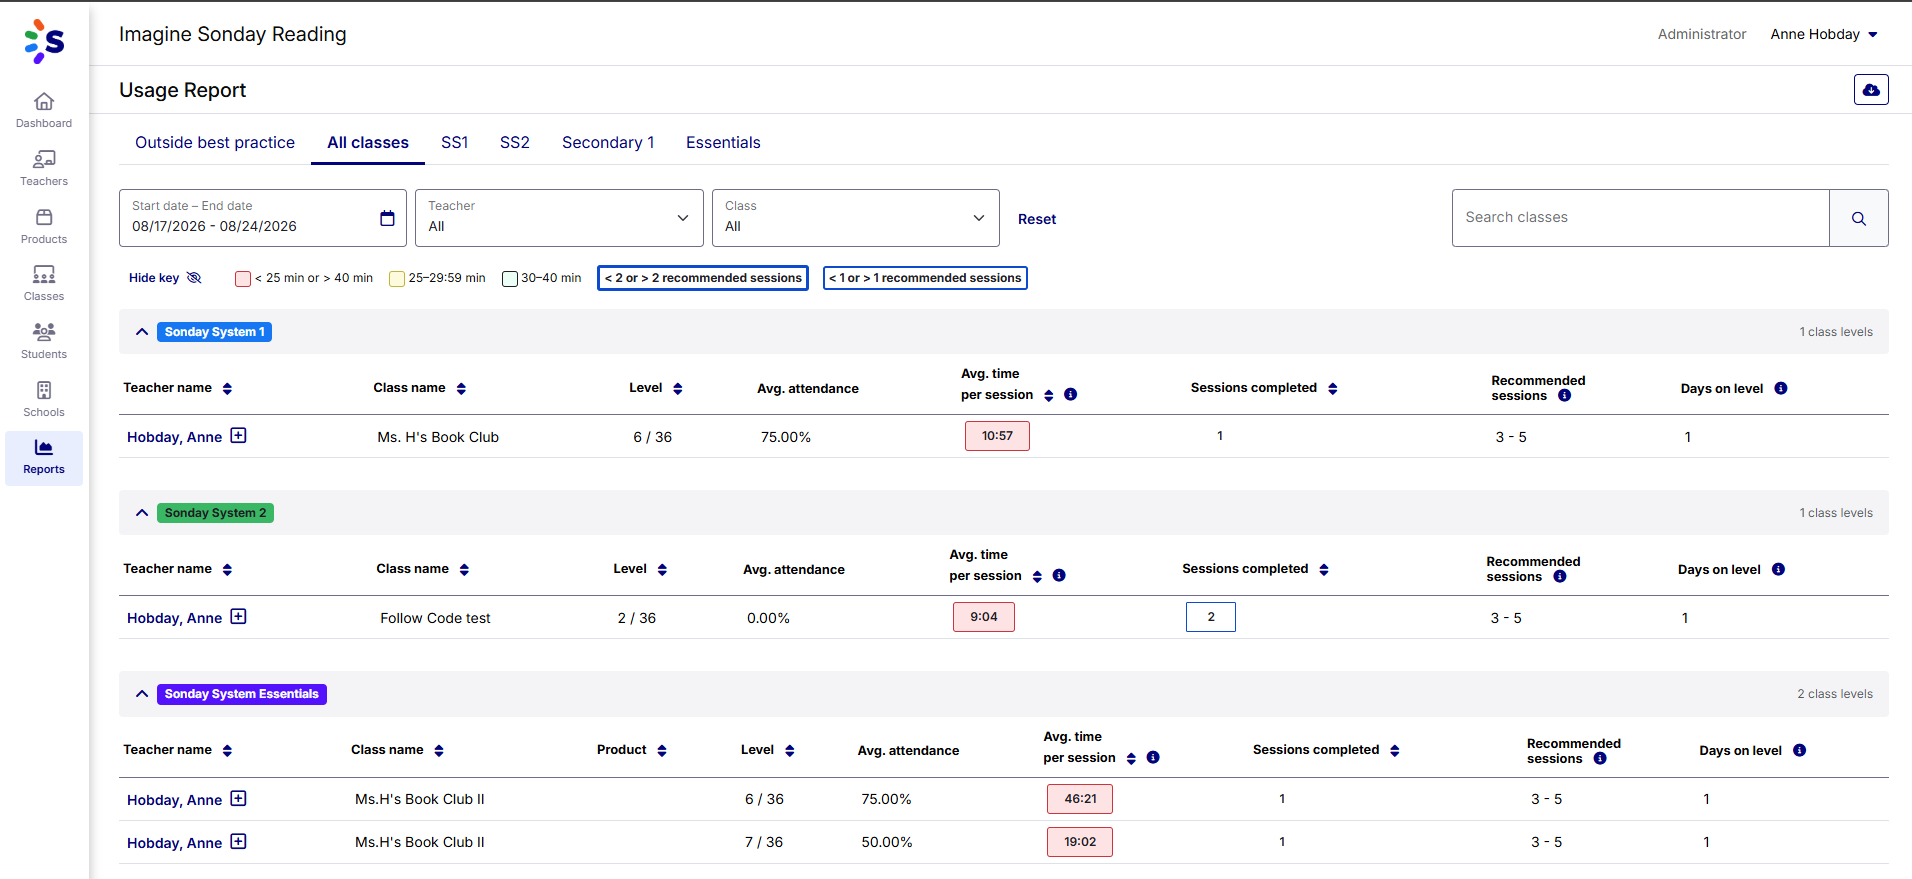1912x879 pixels.
Task: Sort Essentials table by Product
Action: [662, 751]
